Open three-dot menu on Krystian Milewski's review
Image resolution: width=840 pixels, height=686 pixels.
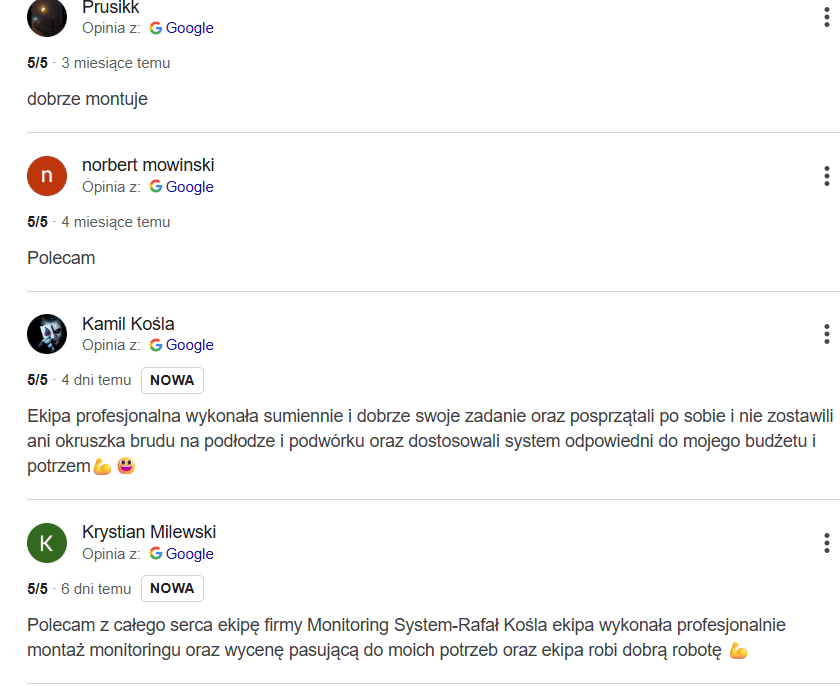pos(826,543)
